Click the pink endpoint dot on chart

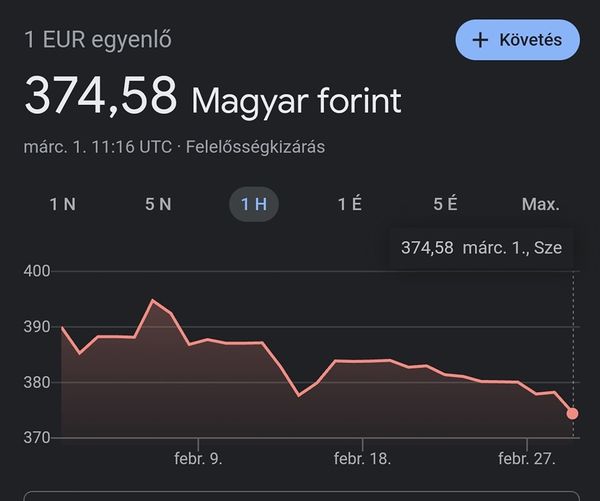tap(572, 413)
